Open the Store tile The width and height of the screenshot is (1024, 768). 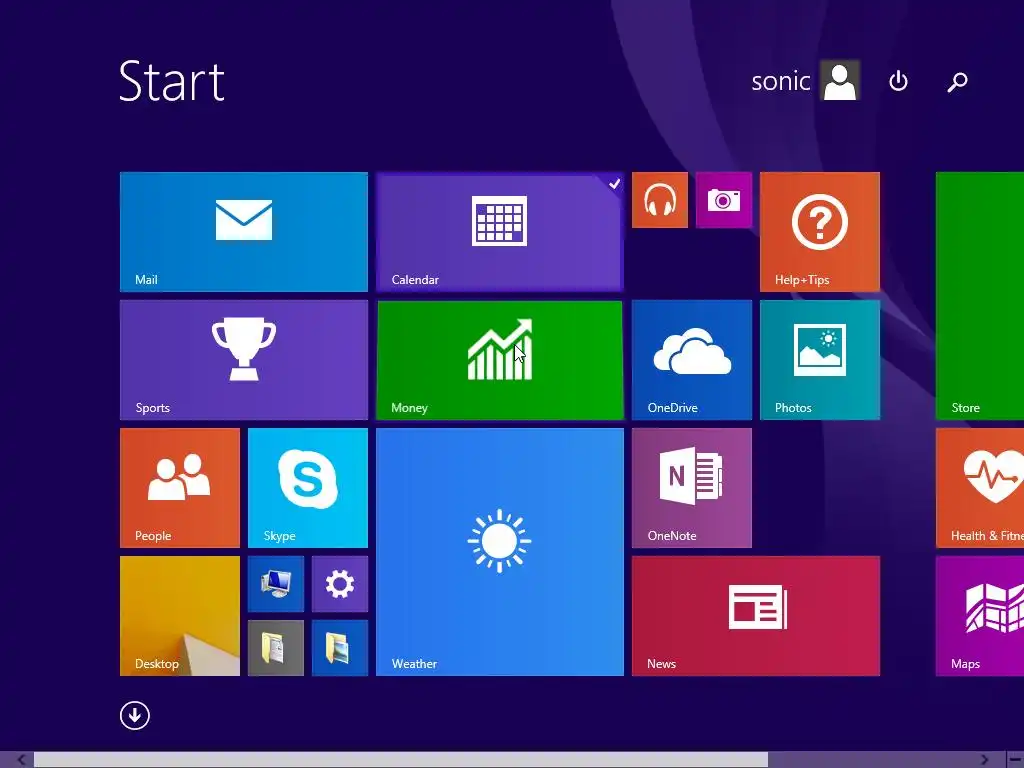coord(980,296)
